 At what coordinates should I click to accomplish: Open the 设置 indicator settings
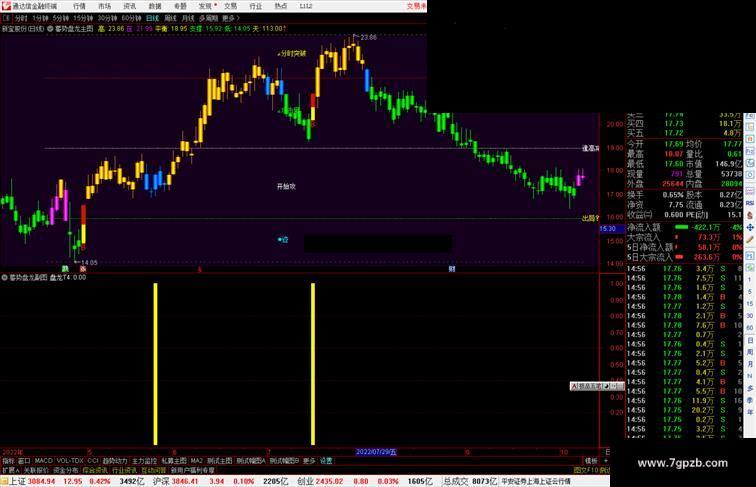coord(326,461)
